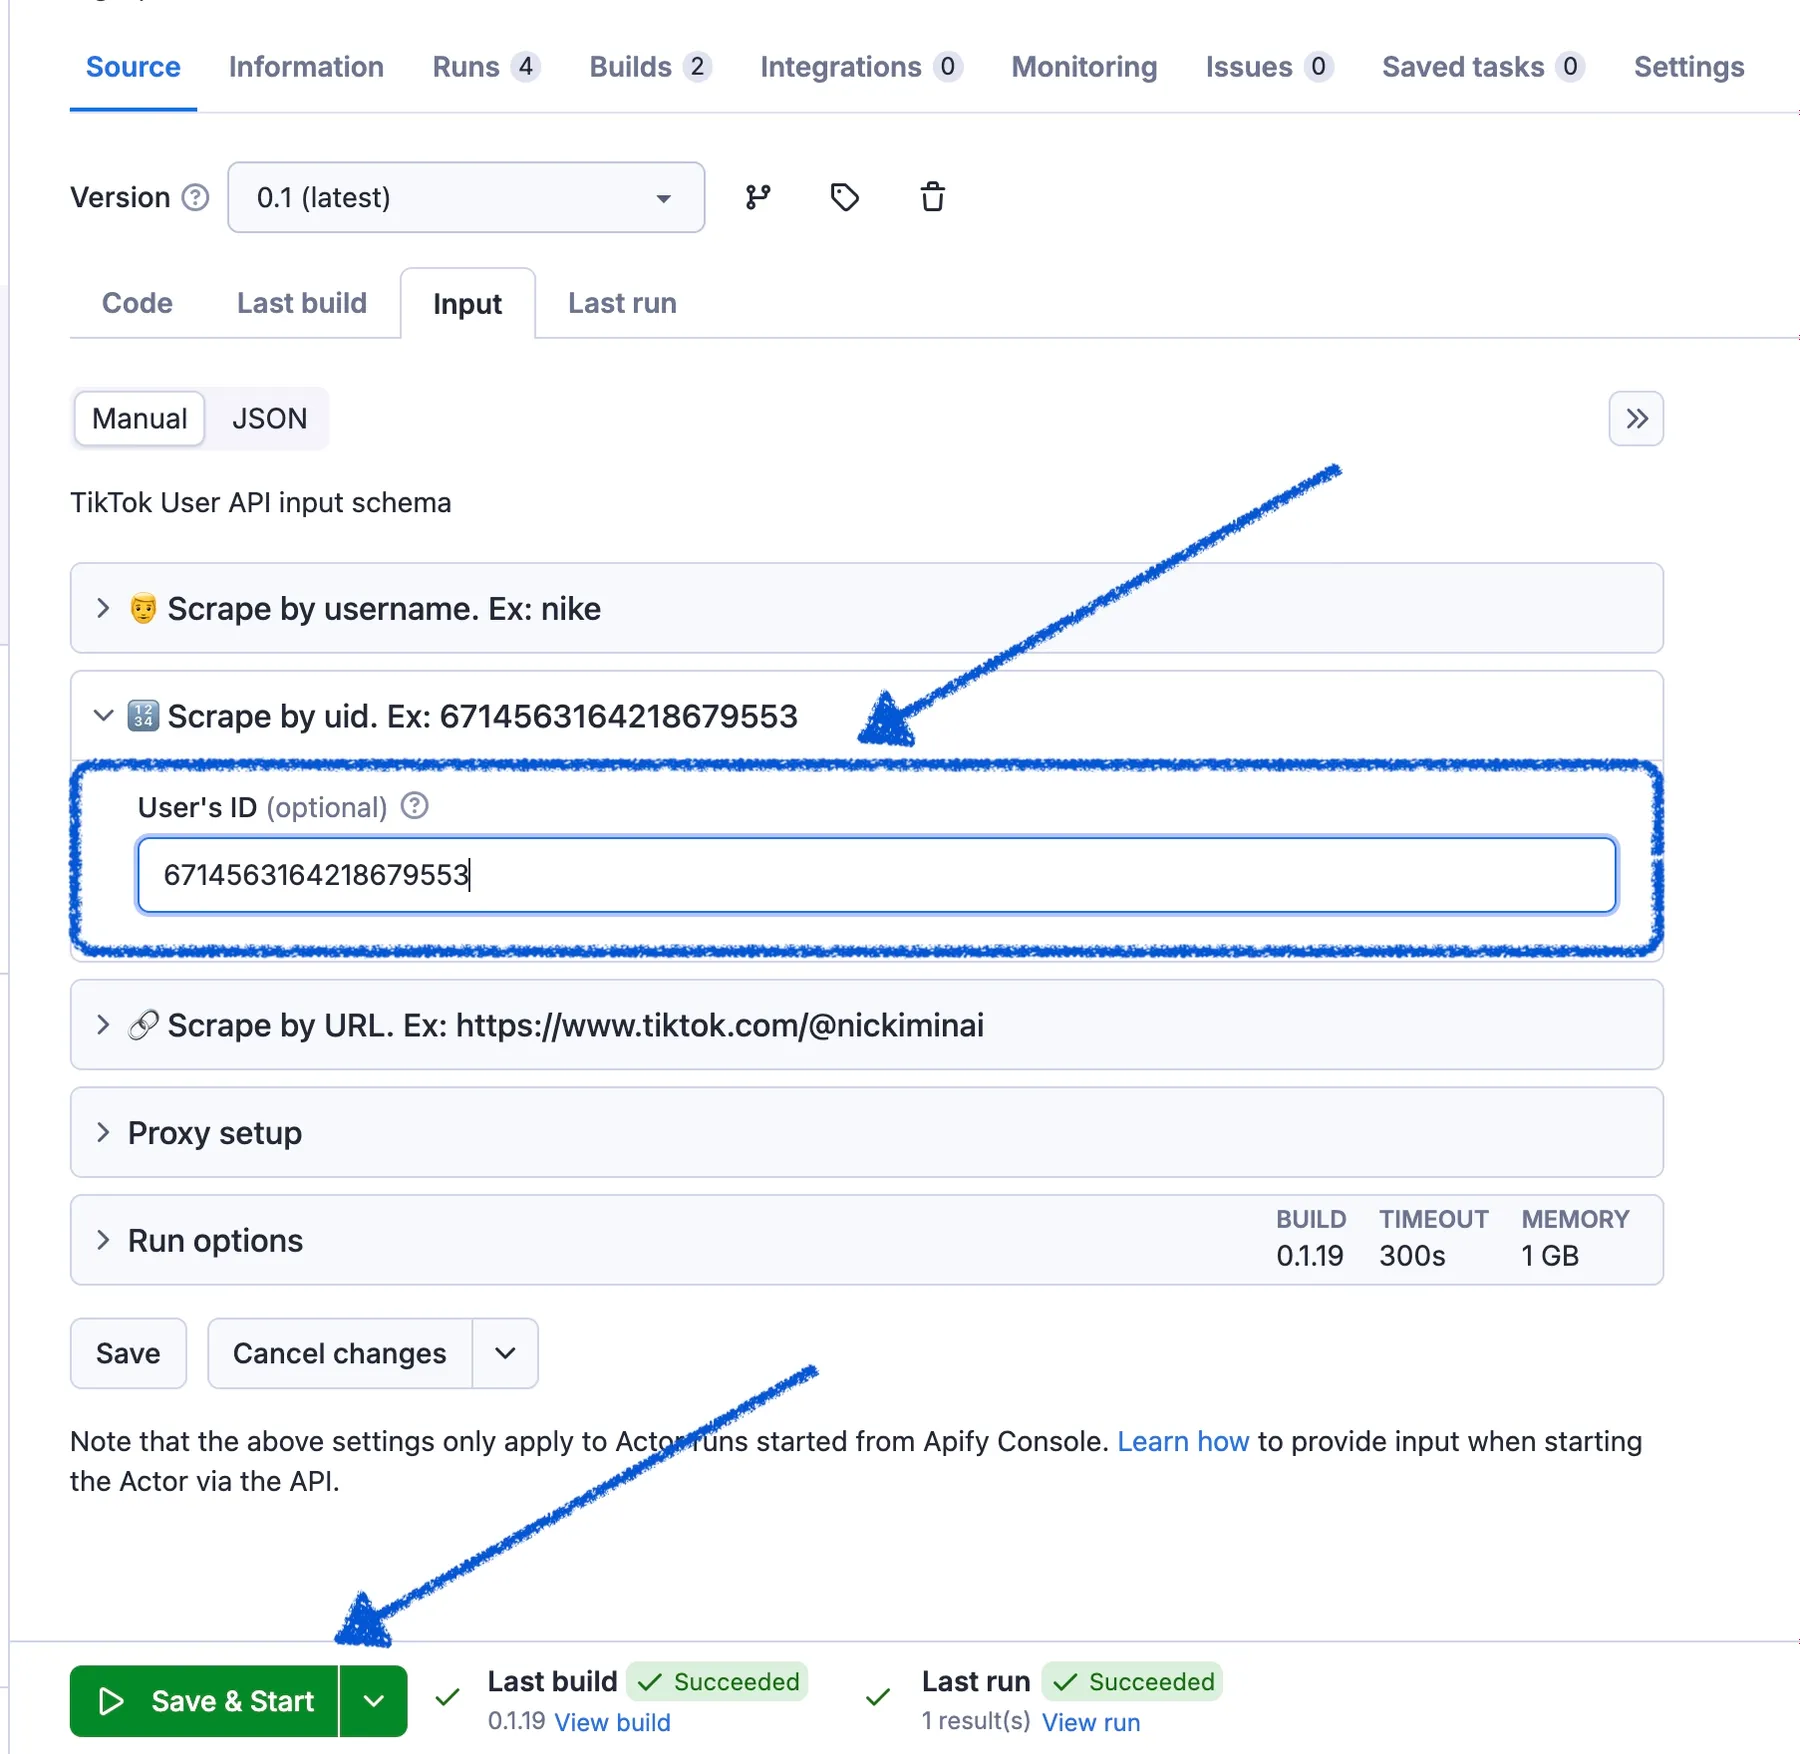Open the Source tab
The width and height of the screenshot is (1800, 1754).
click(133, 67)
